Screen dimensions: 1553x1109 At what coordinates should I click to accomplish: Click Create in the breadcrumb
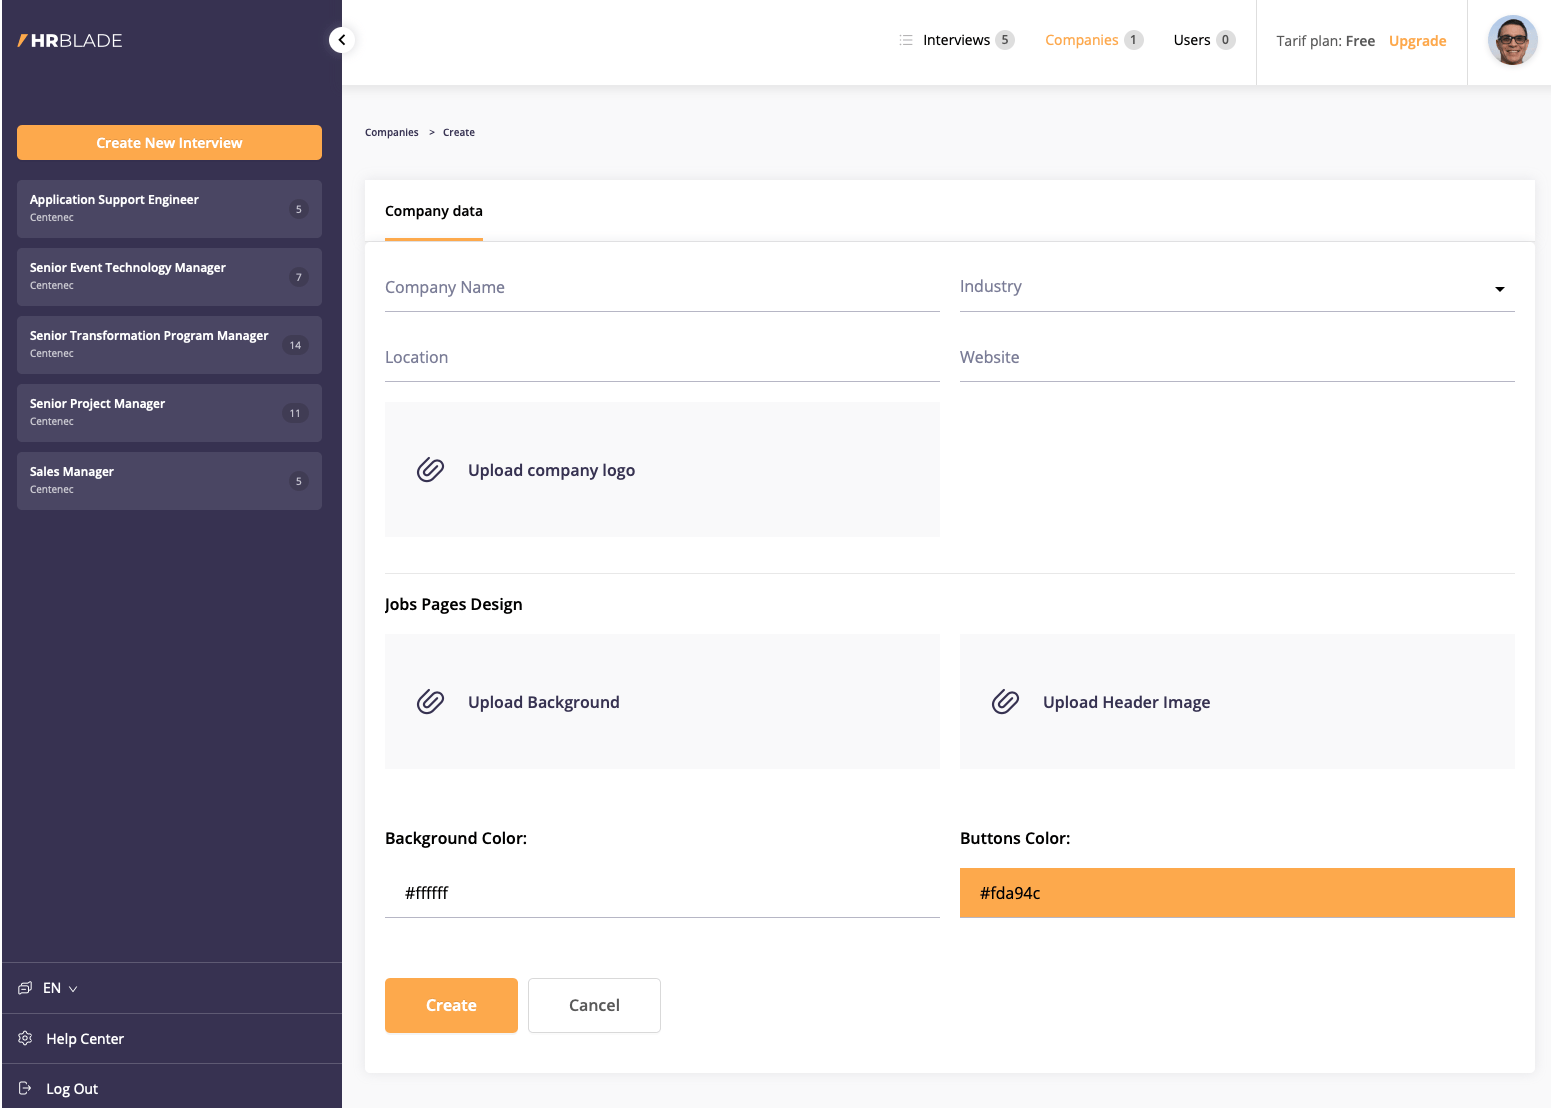tap(459, 132)
